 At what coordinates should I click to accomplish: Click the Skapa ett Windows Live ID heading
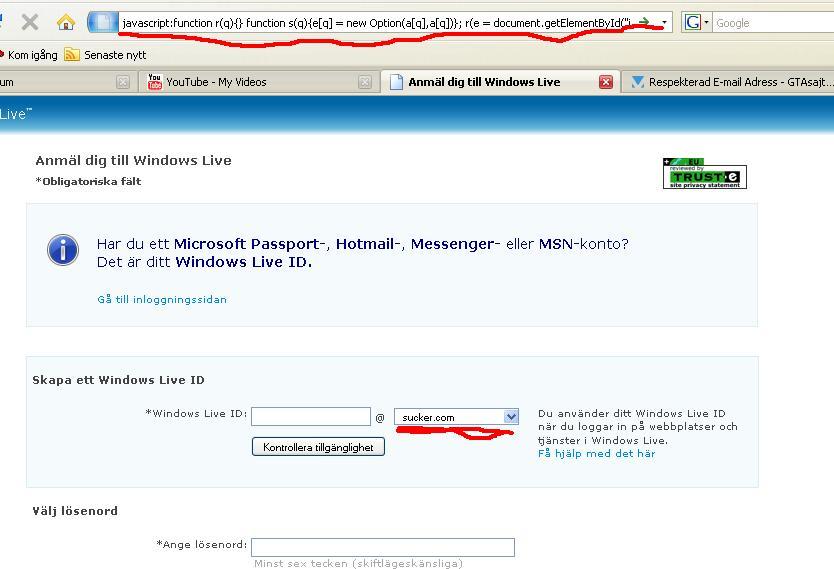tap(118, 380)
